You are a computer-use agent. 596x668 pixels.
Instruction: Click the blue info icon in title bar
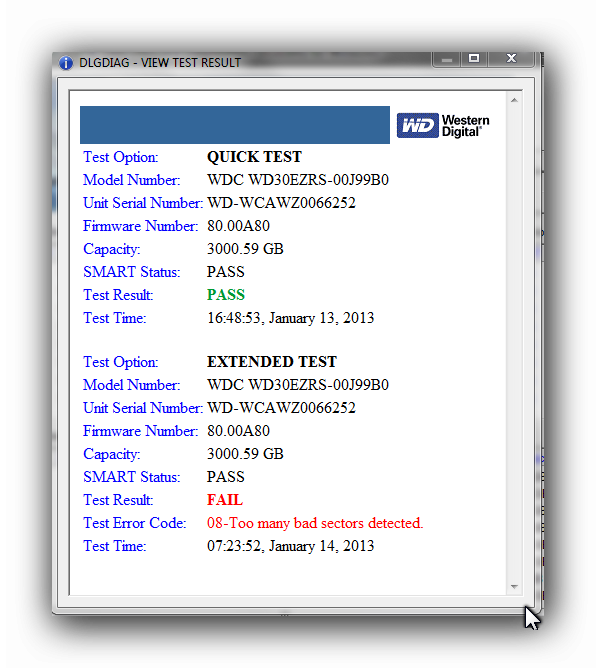click(66, 63)
